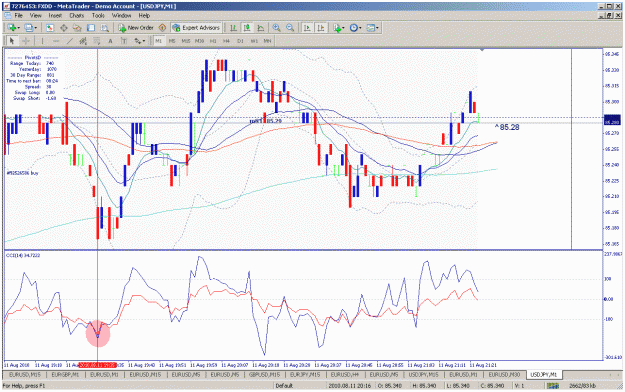The image size is (625, 392).
Task: Switch to the GBPUSD,M15 chart tab
Action: [265, 375]
